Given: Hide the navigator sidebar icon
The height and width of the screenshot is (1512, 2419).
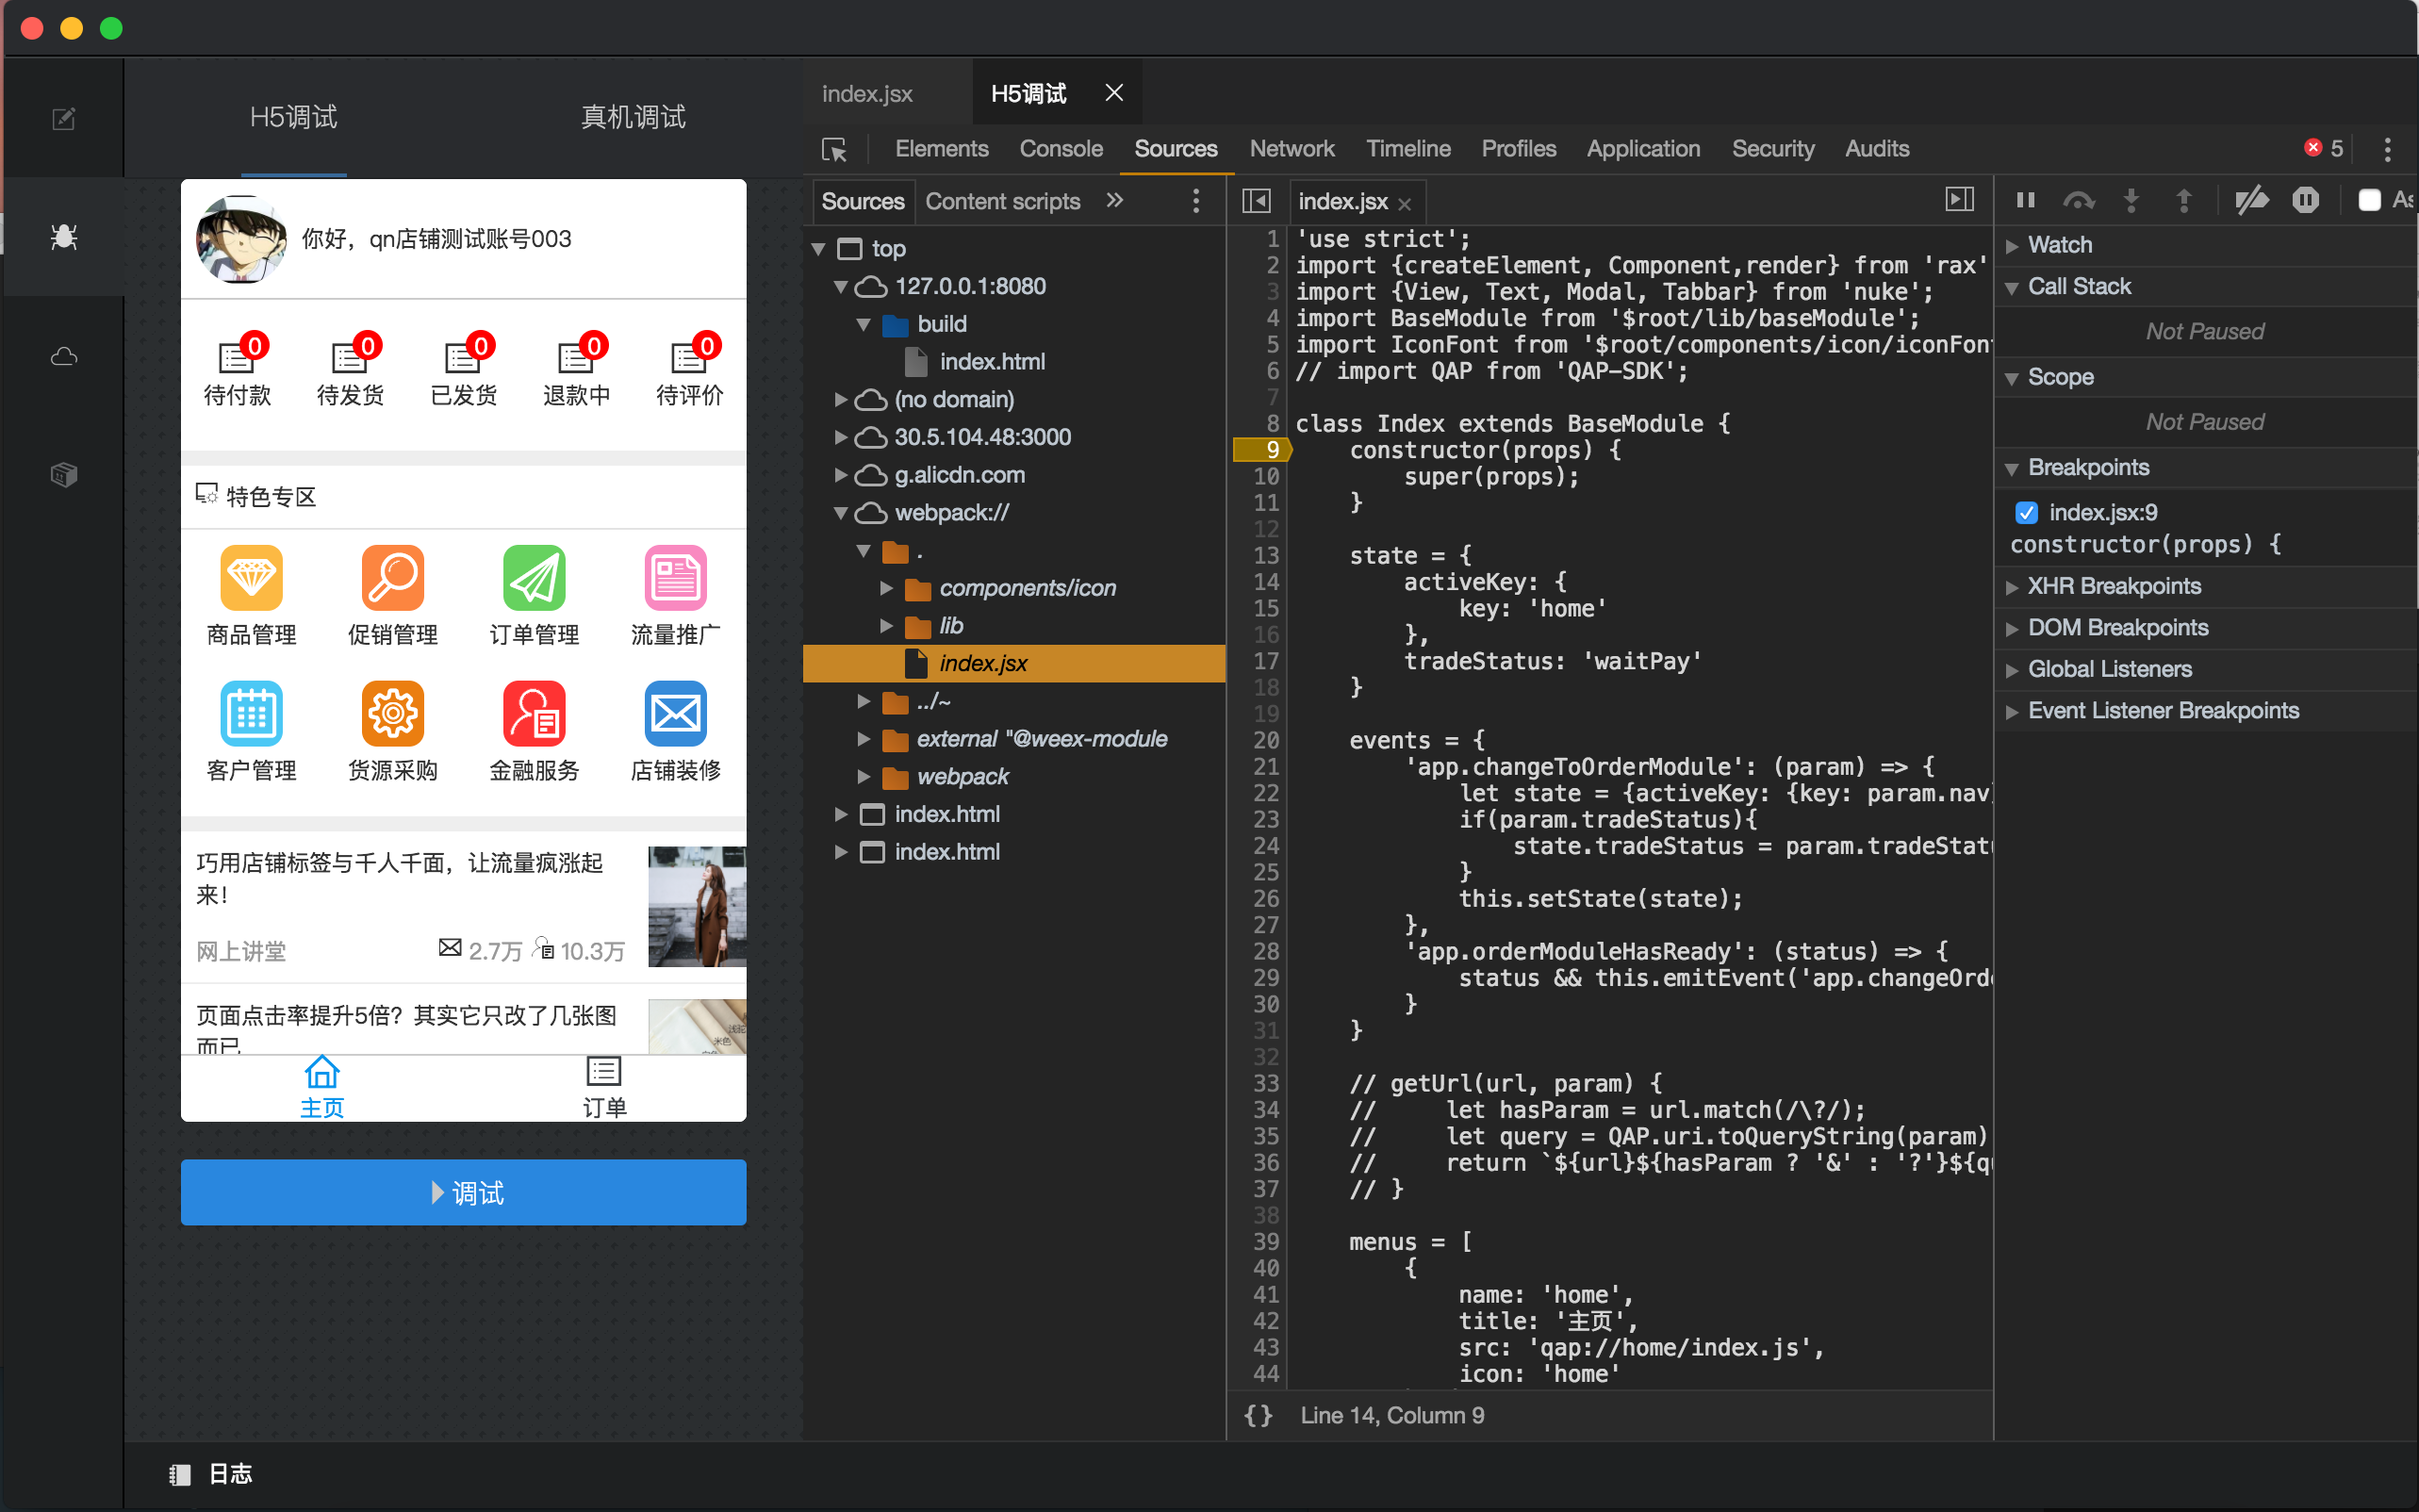Looking at the screenshot, I should tap(1256, 201).
